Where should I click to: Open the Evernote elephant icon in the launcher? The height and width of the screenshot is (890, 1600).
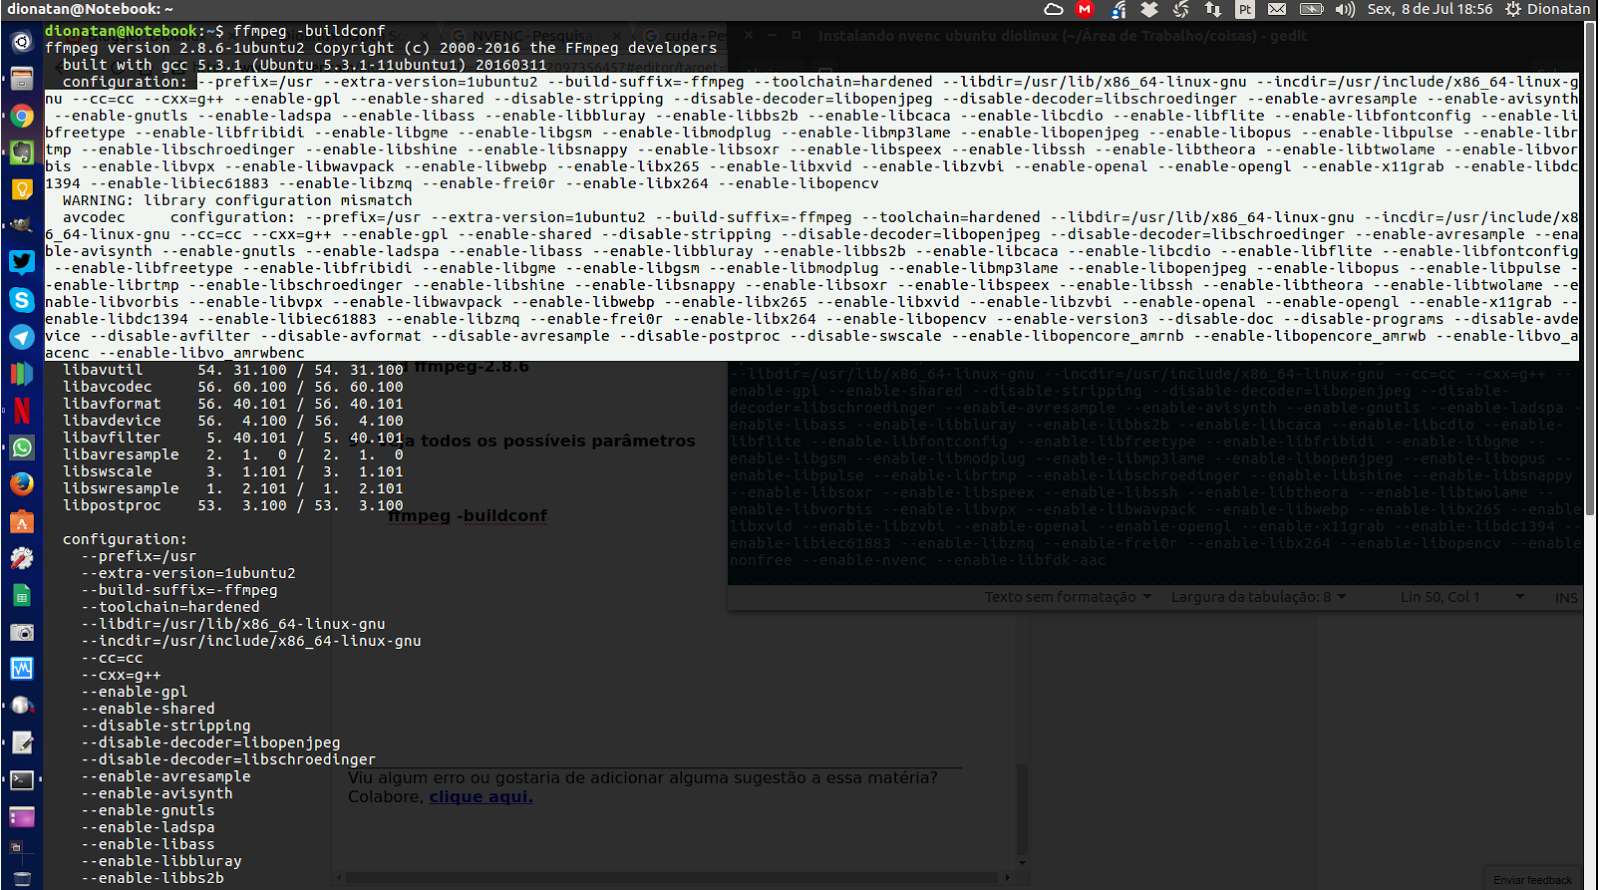21,153
